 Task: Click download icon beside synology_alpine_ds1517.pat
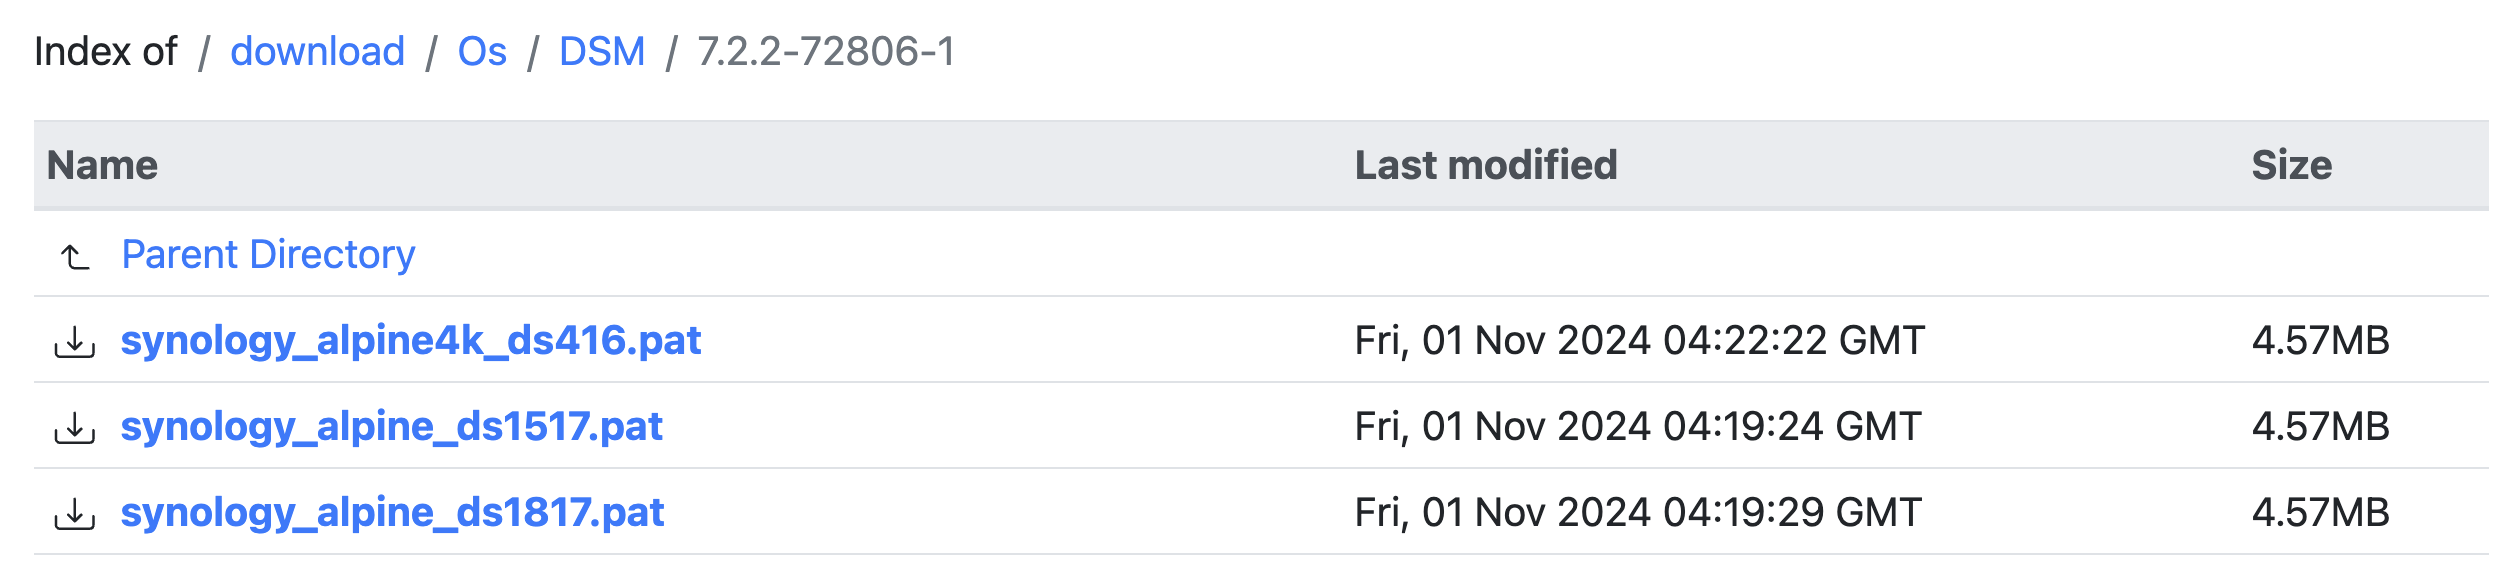(75, 429)
